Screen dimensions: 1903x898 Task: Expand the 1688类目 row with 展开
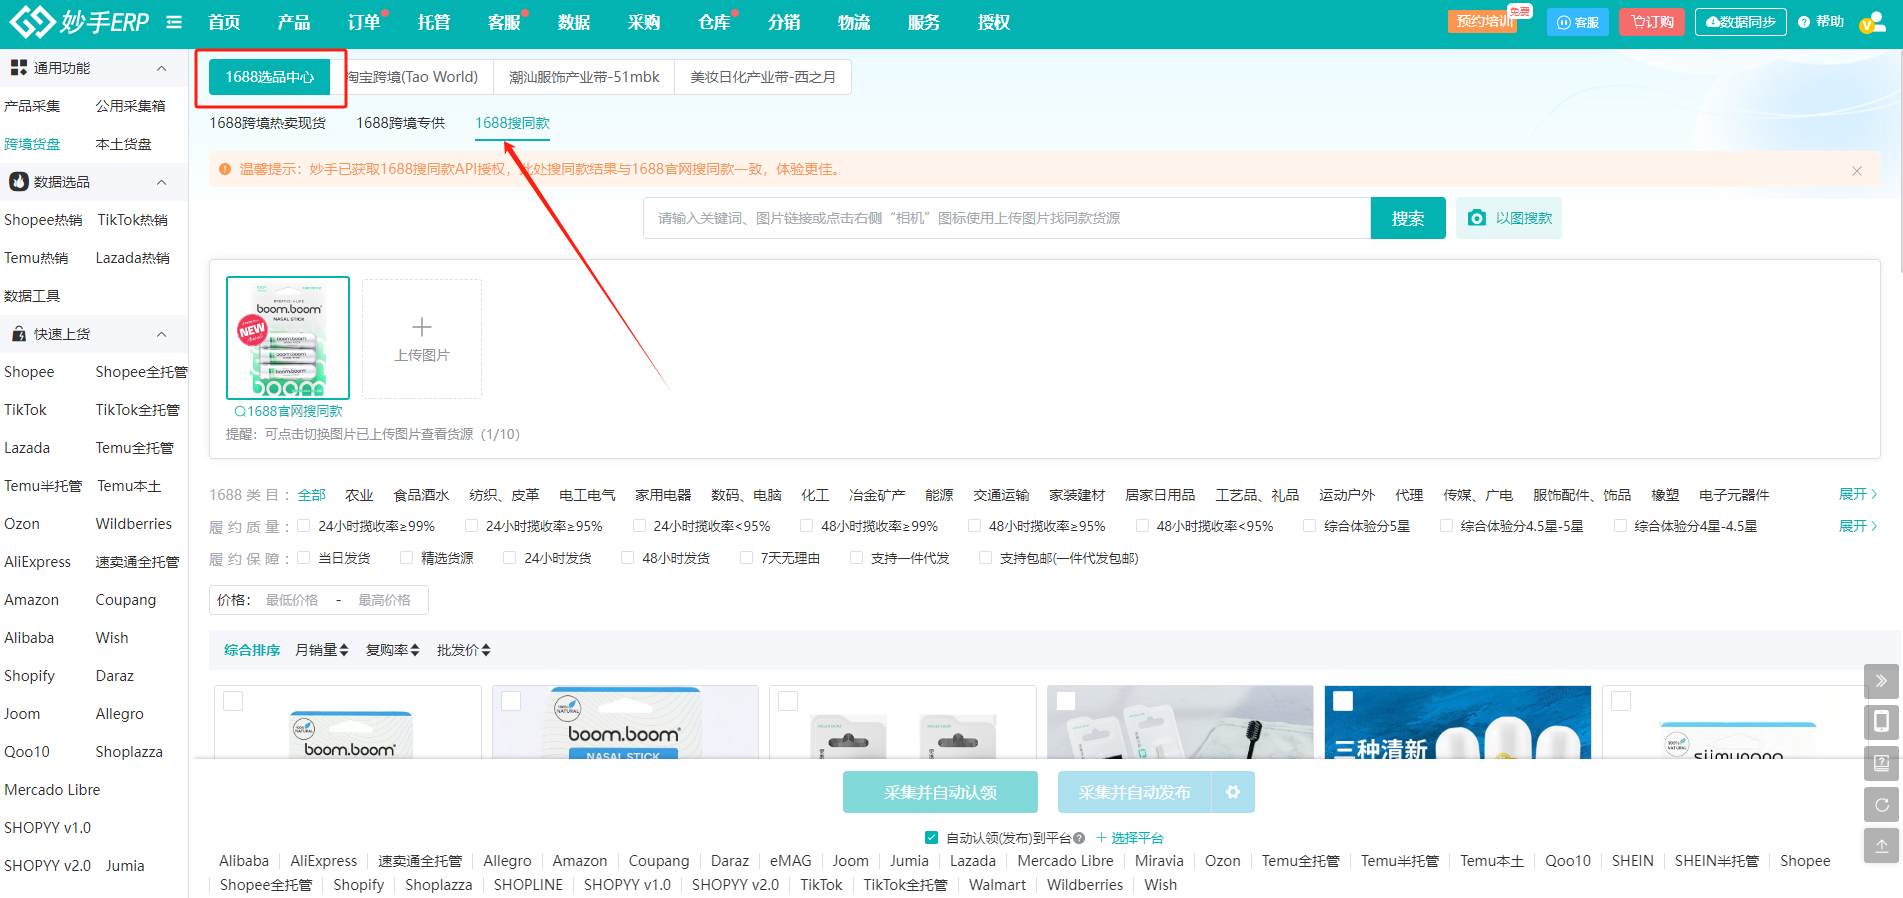1858,494
